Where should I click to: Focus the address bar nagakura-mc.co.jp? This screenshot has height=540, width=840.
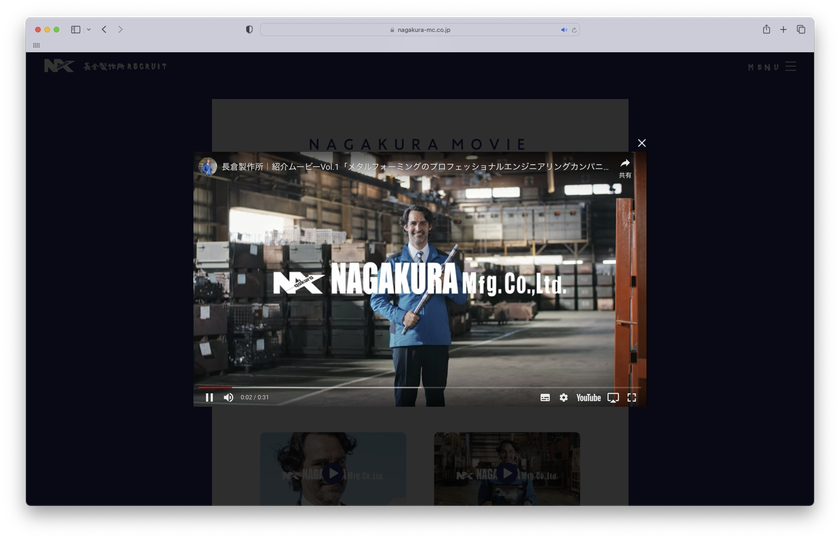419,30
